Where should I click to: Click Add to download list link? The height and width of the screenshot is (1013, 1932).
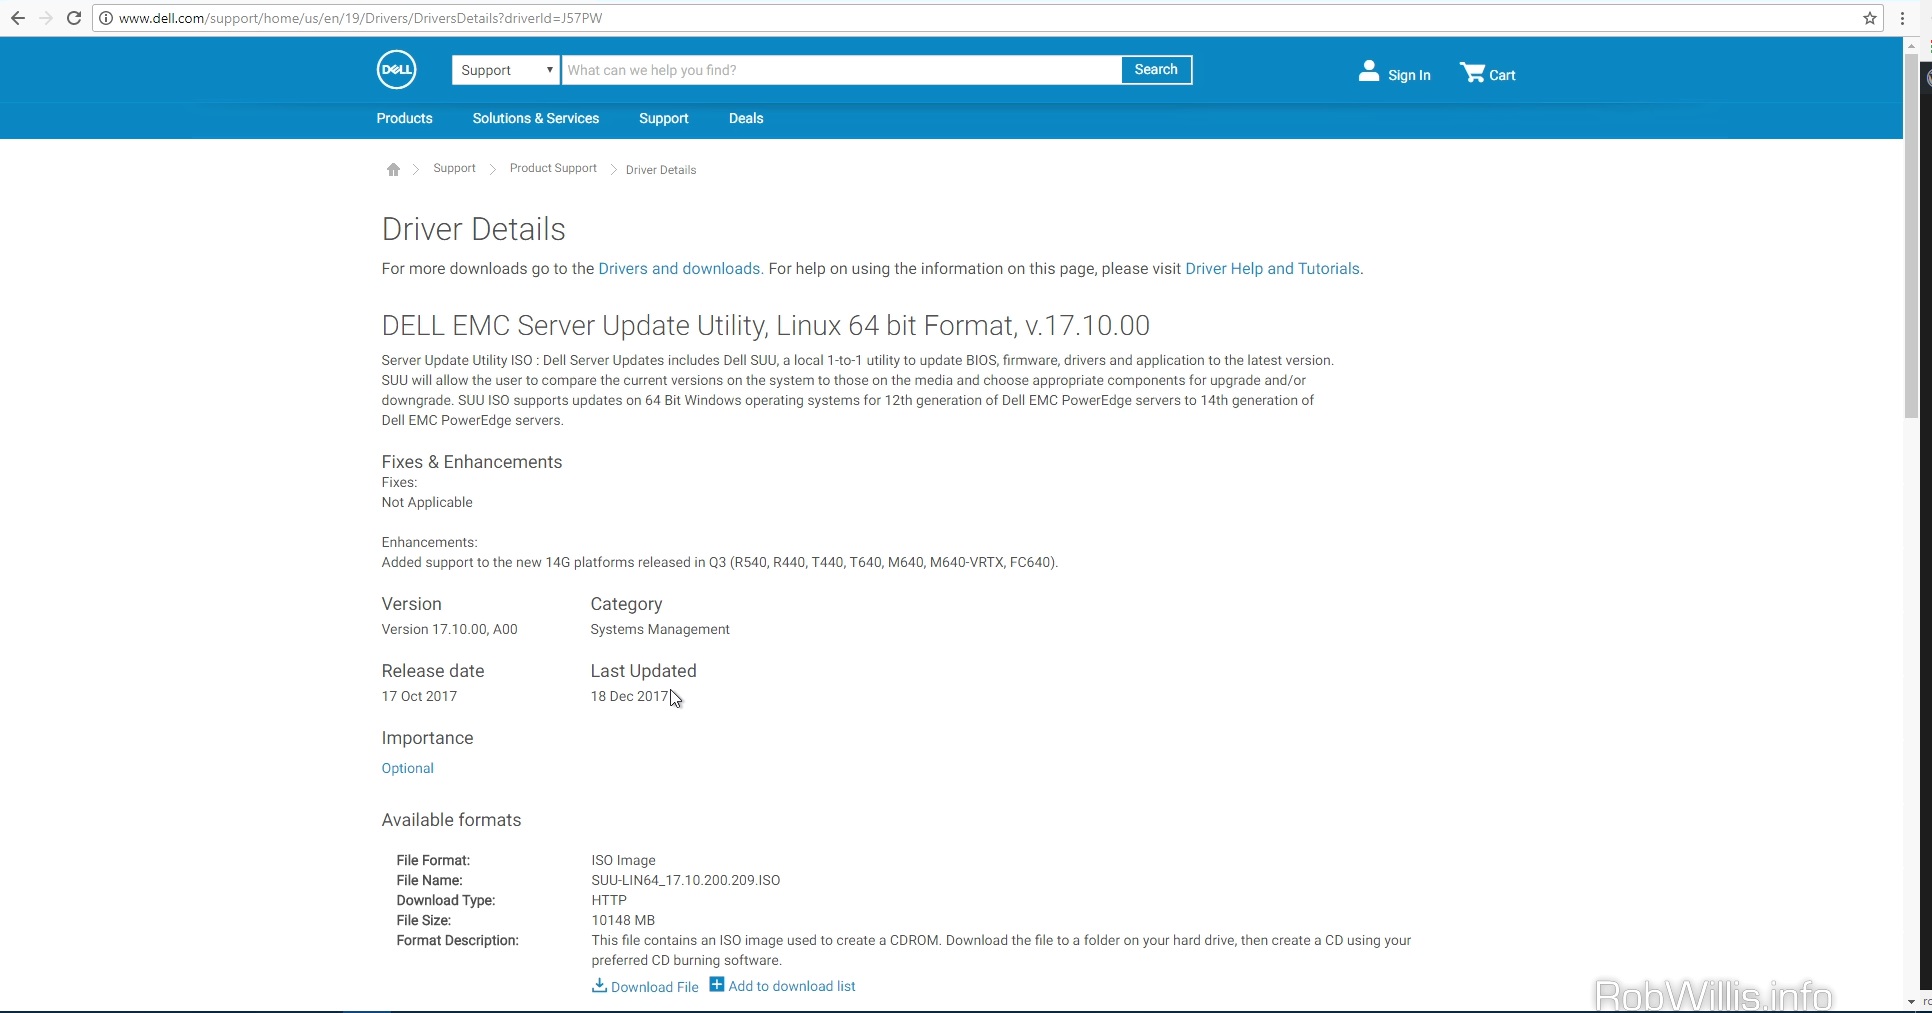click(x=792, y=986)
